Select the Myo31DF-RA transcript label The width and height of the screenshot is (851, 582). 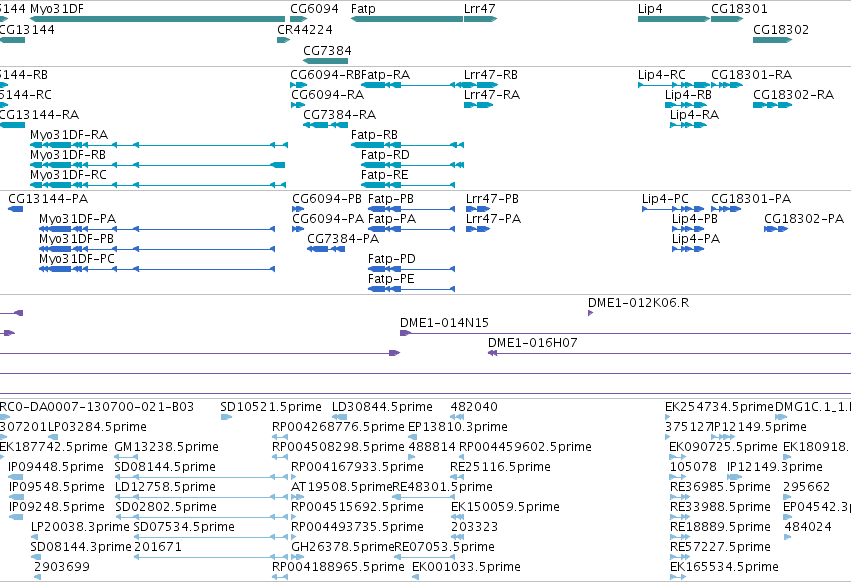(x=69, y=135)
